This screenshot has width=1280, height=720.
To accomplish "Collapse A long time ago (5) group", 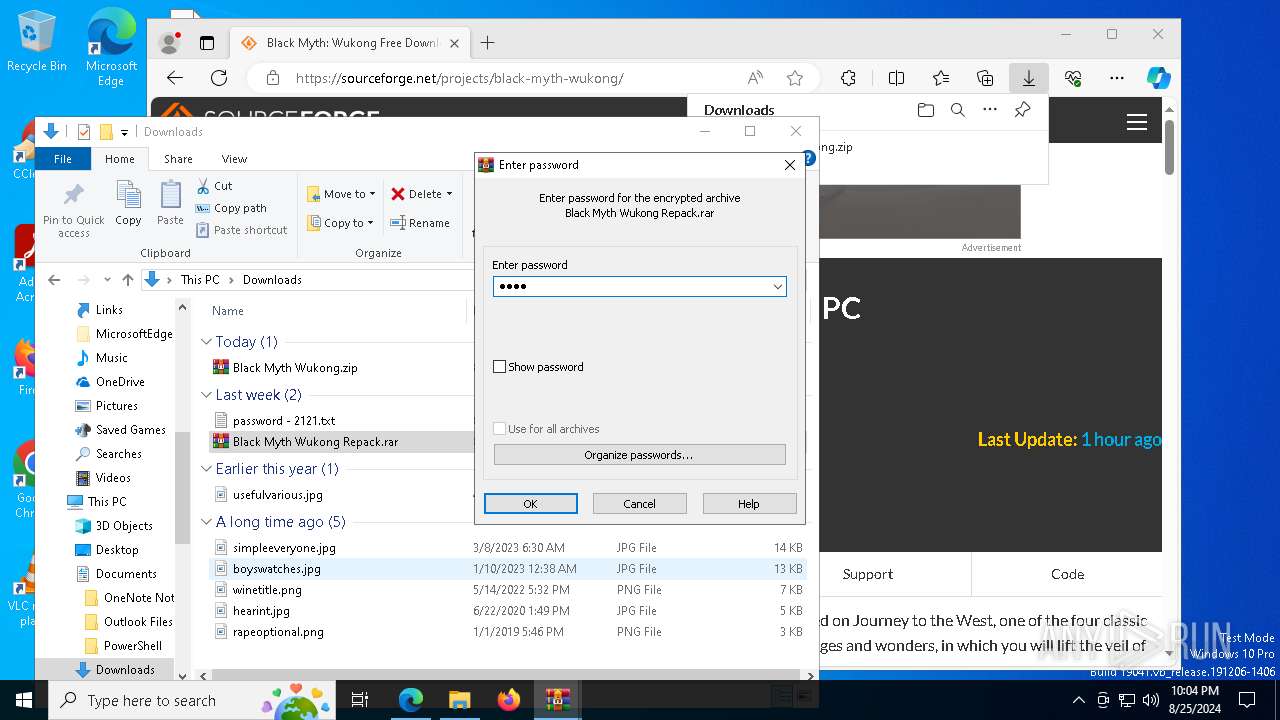I will [207, 522].
